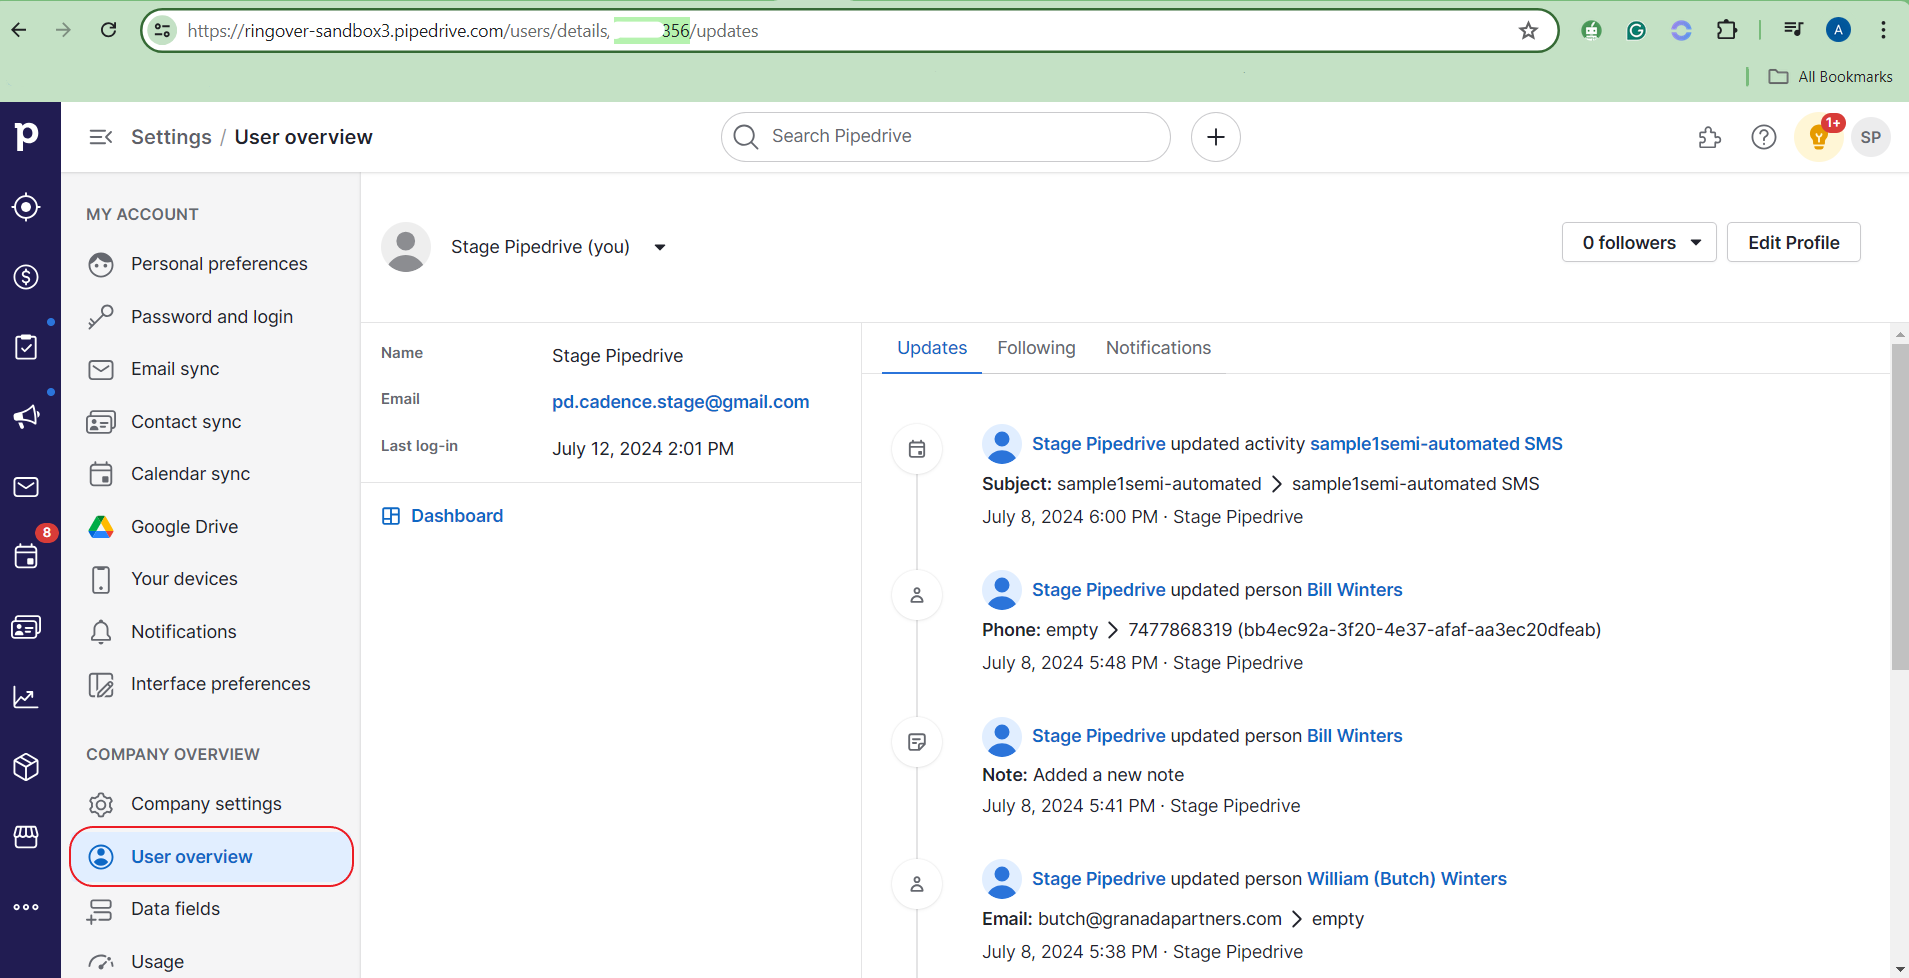1909x978 pixels.
Task: Bookmark this page with the star icon
Action: pyautogui.click(x=1528, y=30)
